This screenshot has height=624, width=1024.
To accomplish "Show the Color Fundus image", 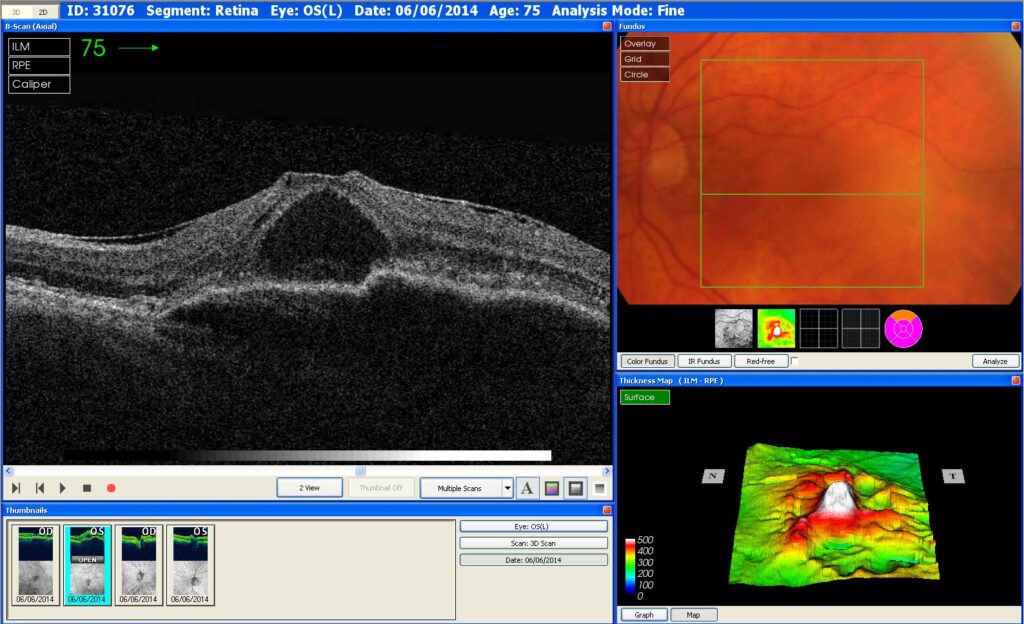I will 647,361.
